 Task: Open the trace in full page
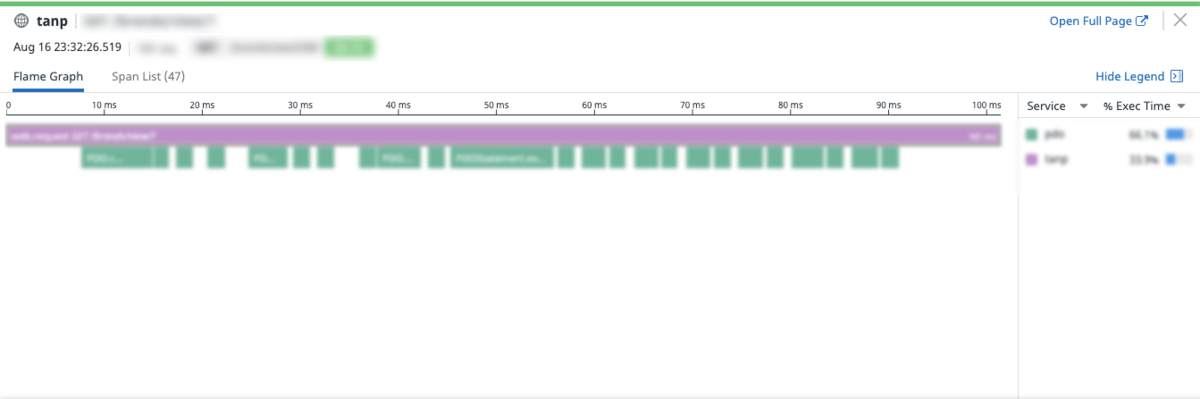(x=1099, y=21)
